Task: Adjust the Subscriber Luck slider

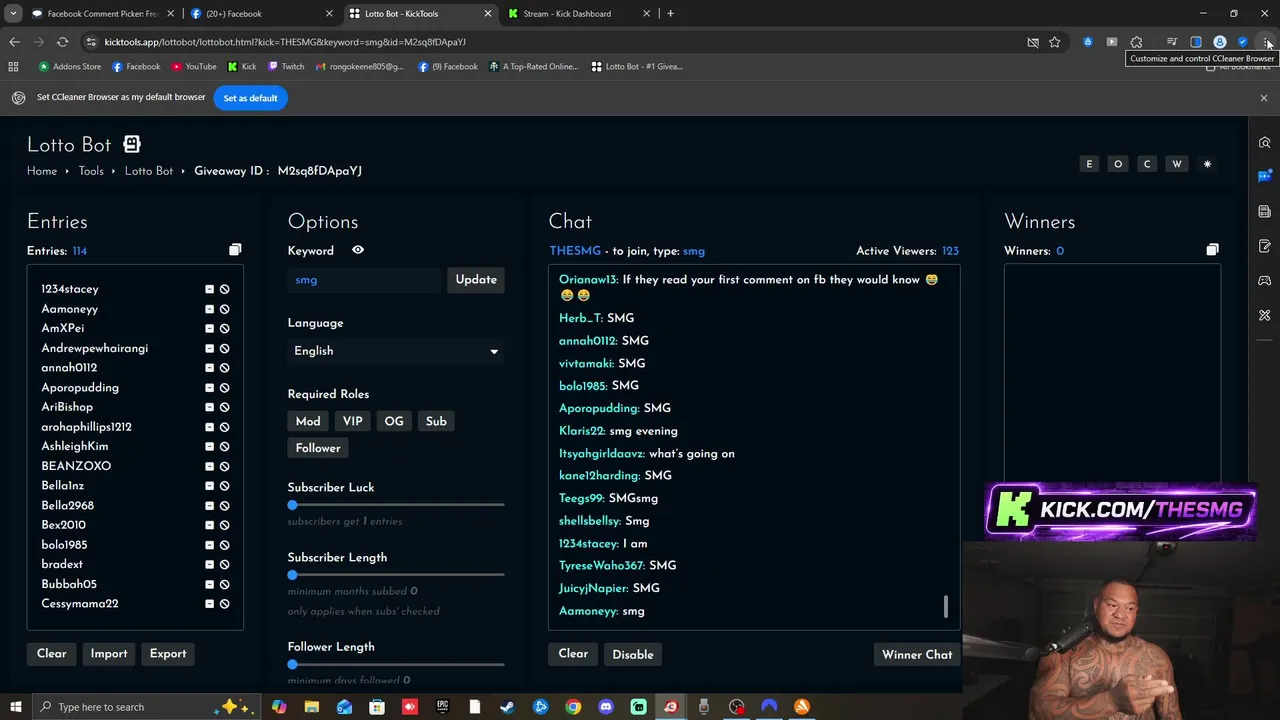Action: pyautogui.click(x=396, y=505)
